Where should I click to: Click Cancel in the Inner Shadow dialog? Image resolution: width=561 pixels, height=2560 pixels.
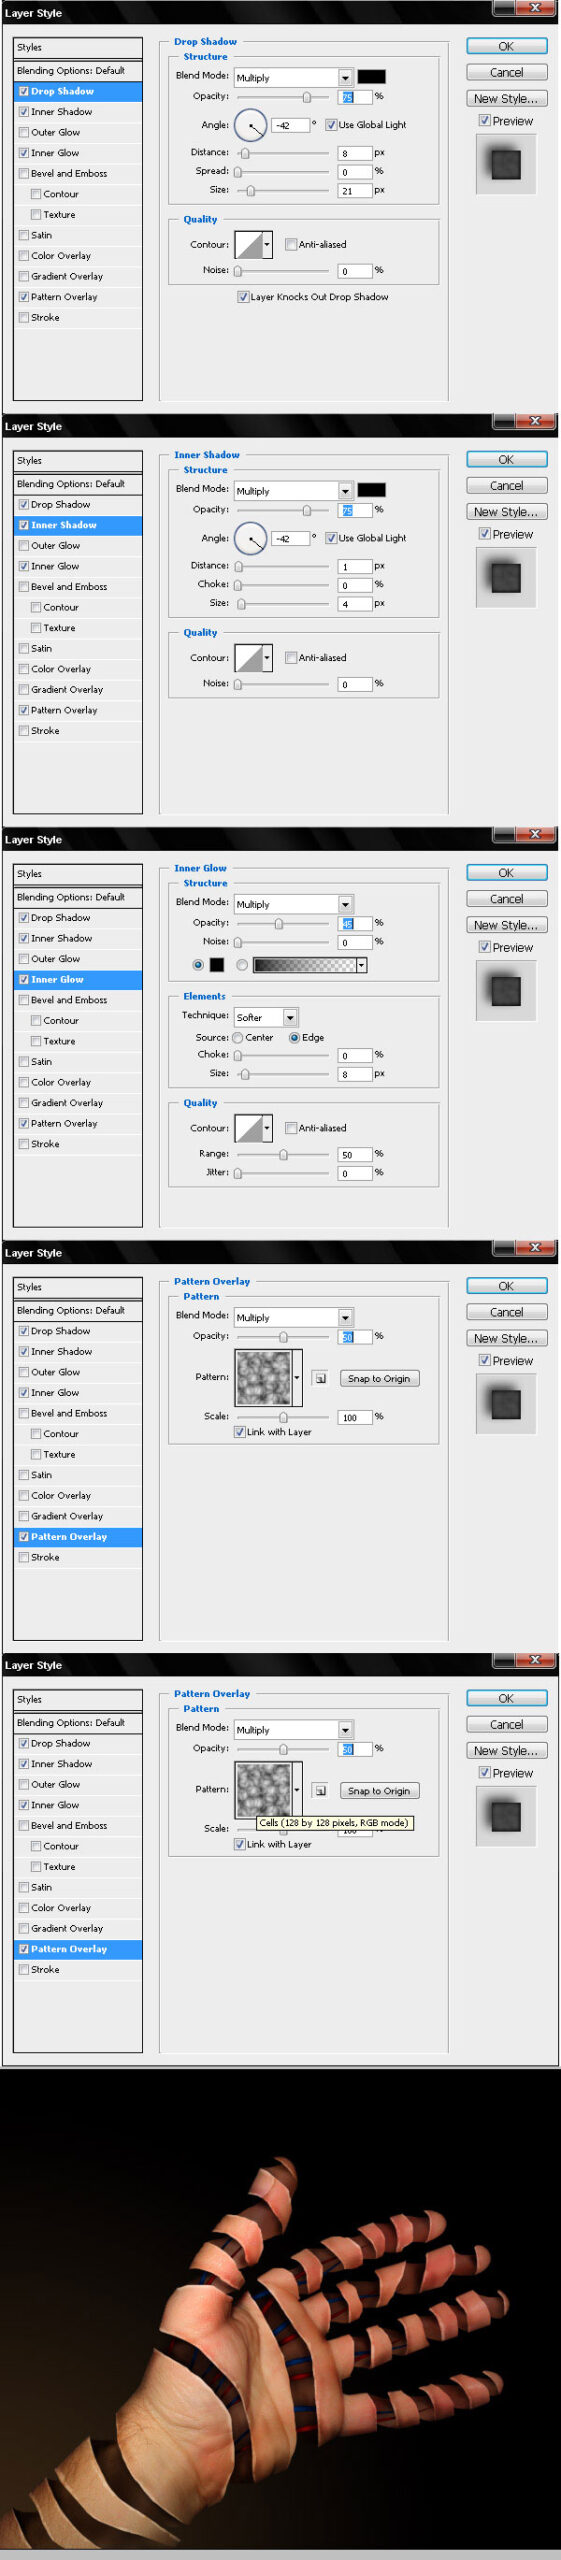[x=506, y=485]
